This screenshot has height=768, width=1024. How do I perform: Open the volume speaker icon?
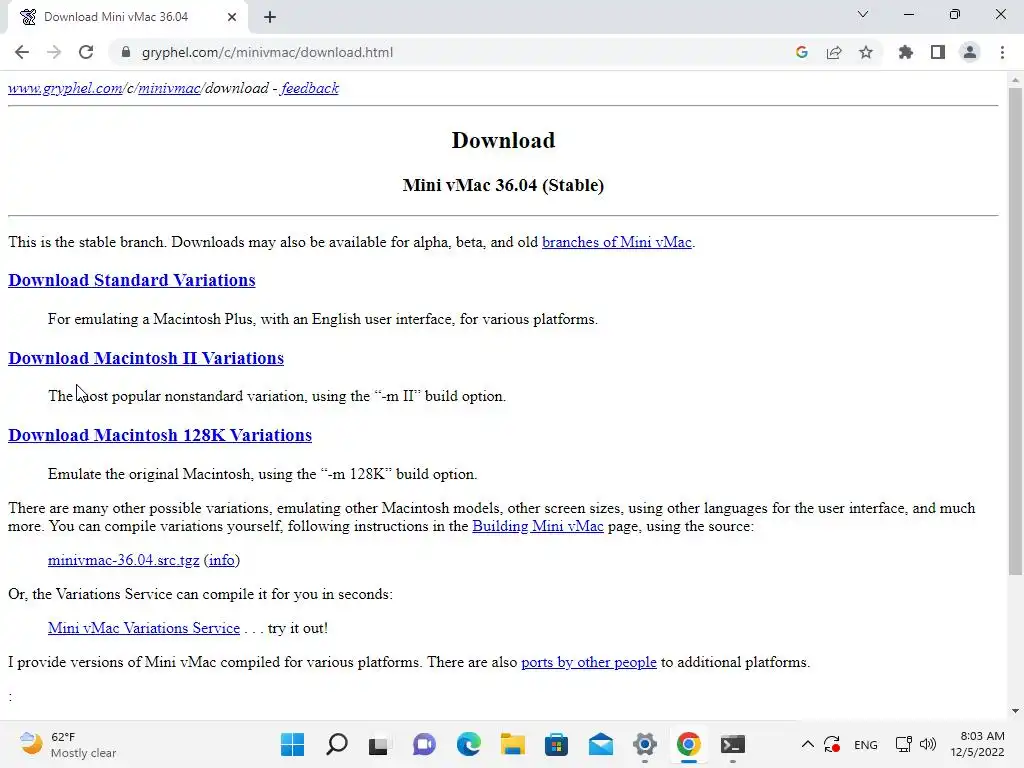[927, 744]
